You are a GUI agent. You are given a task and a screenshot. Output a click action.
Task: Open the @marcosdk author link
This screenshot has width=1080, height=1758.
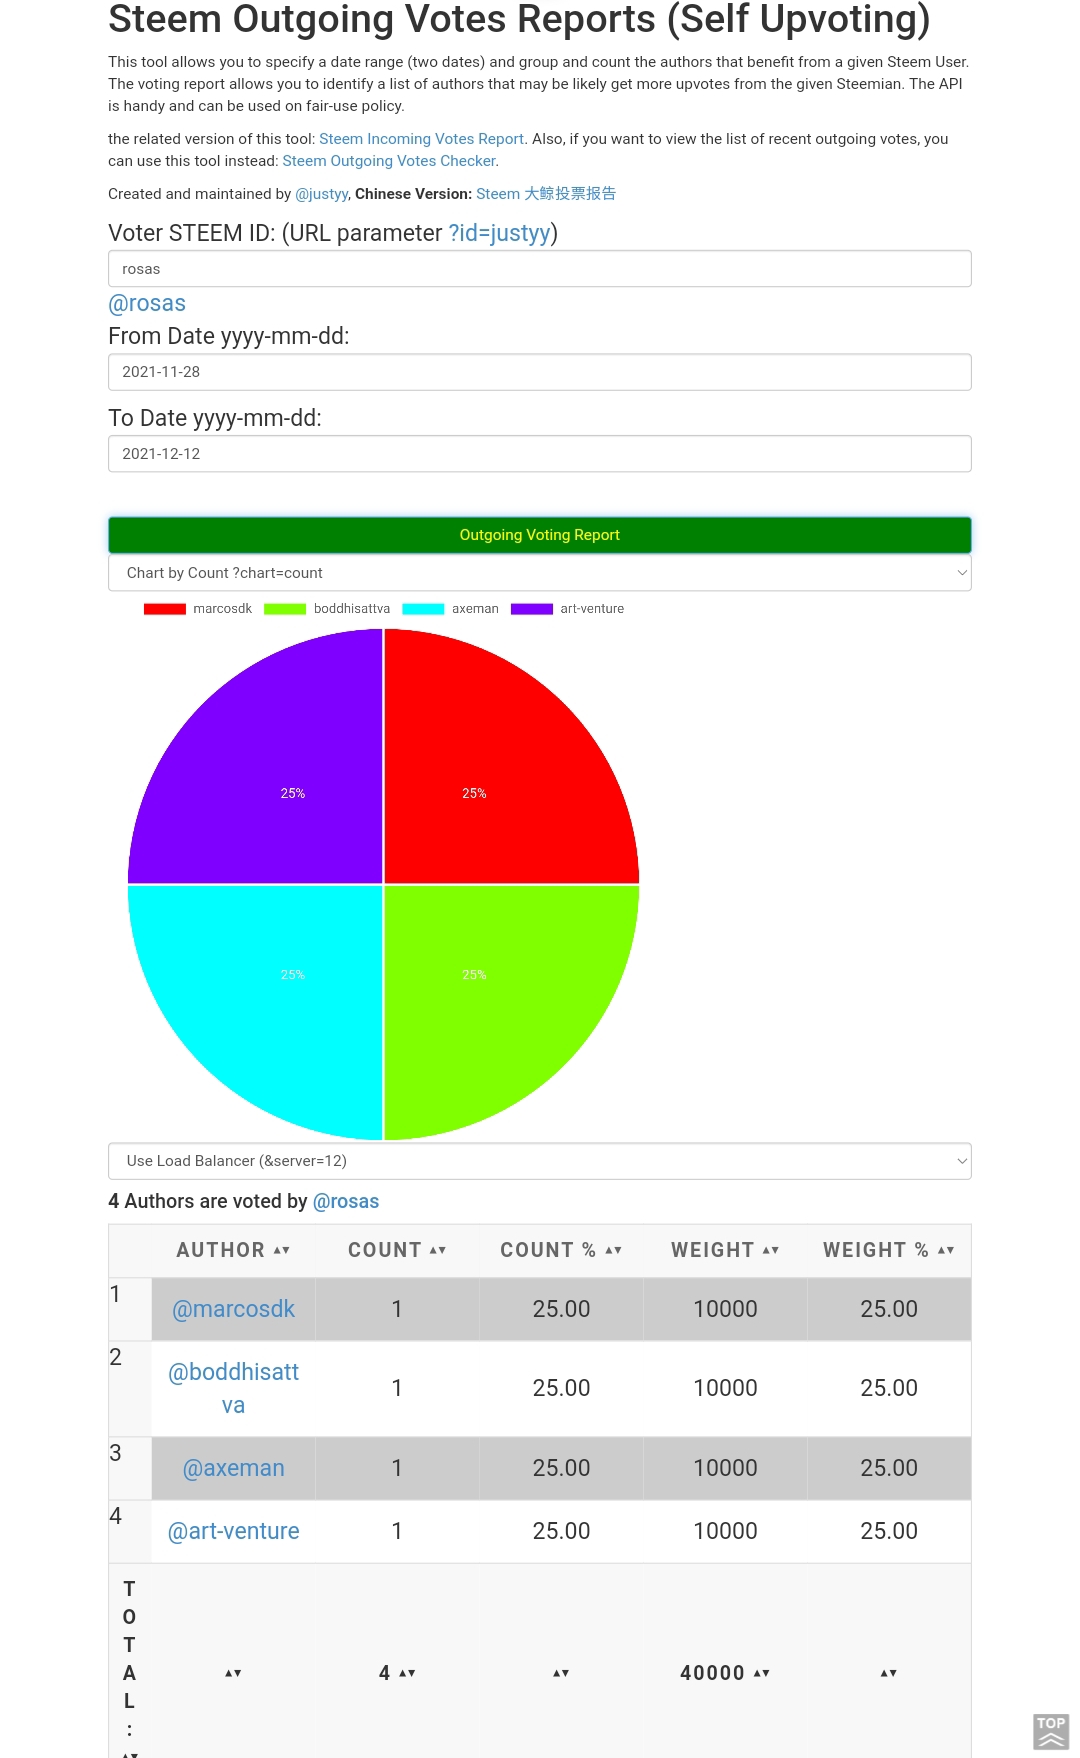(234, 1309)
